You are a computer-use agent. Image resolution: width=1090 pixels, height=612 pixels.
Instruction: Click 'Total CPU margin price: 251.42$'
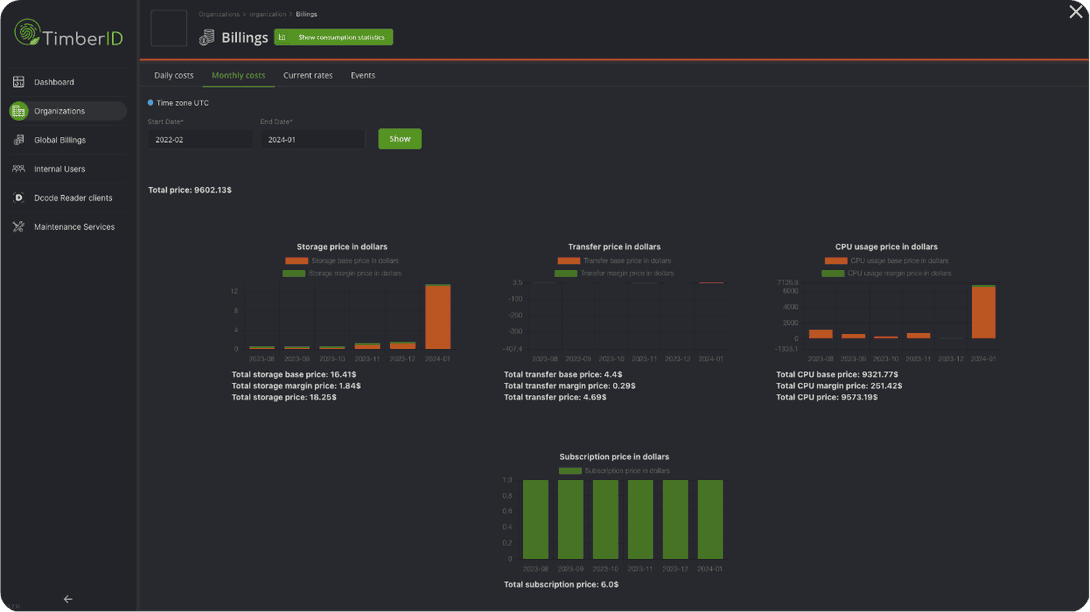839,386
